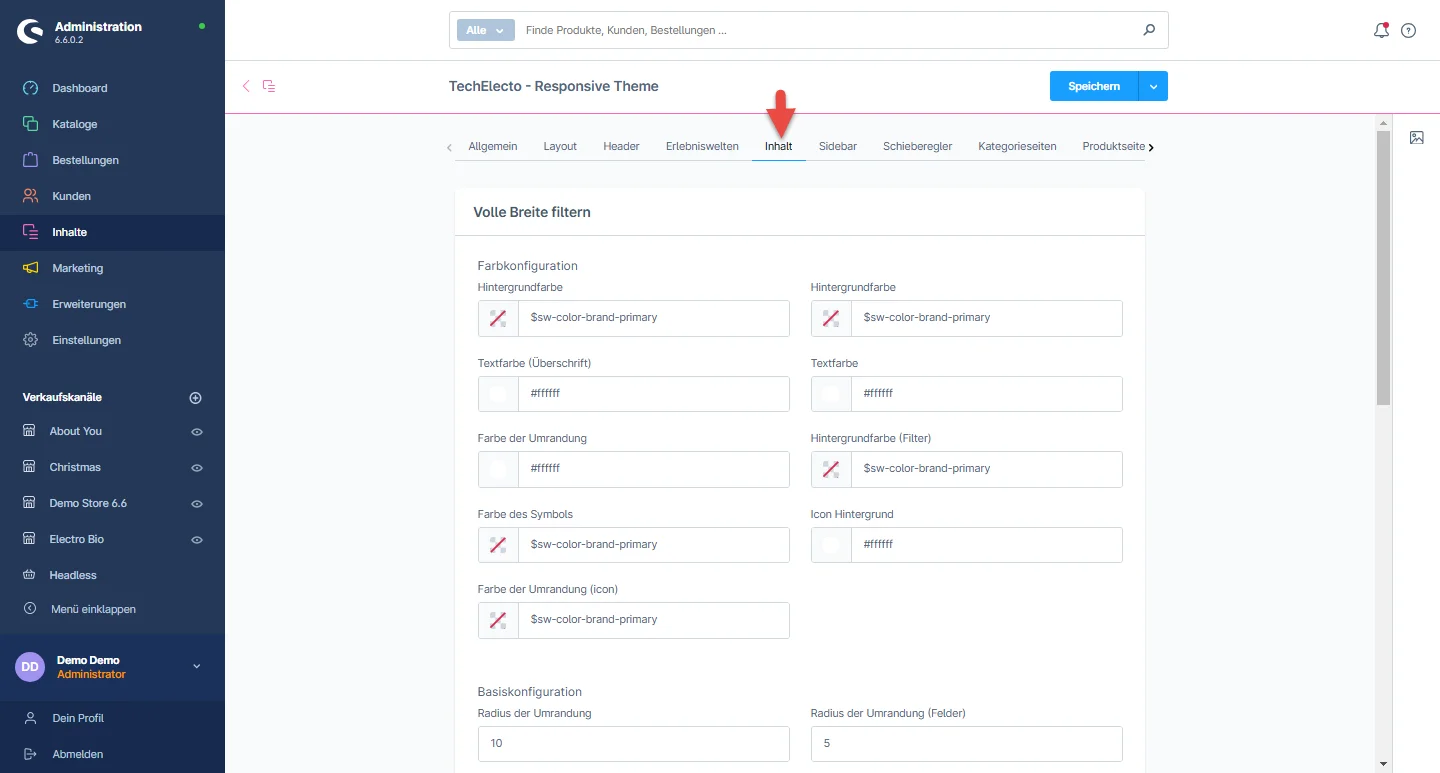Screen dimensions: 1440x773
Task: Toggle eye icon for Electro Bio channel
Action: click(197, 540)
